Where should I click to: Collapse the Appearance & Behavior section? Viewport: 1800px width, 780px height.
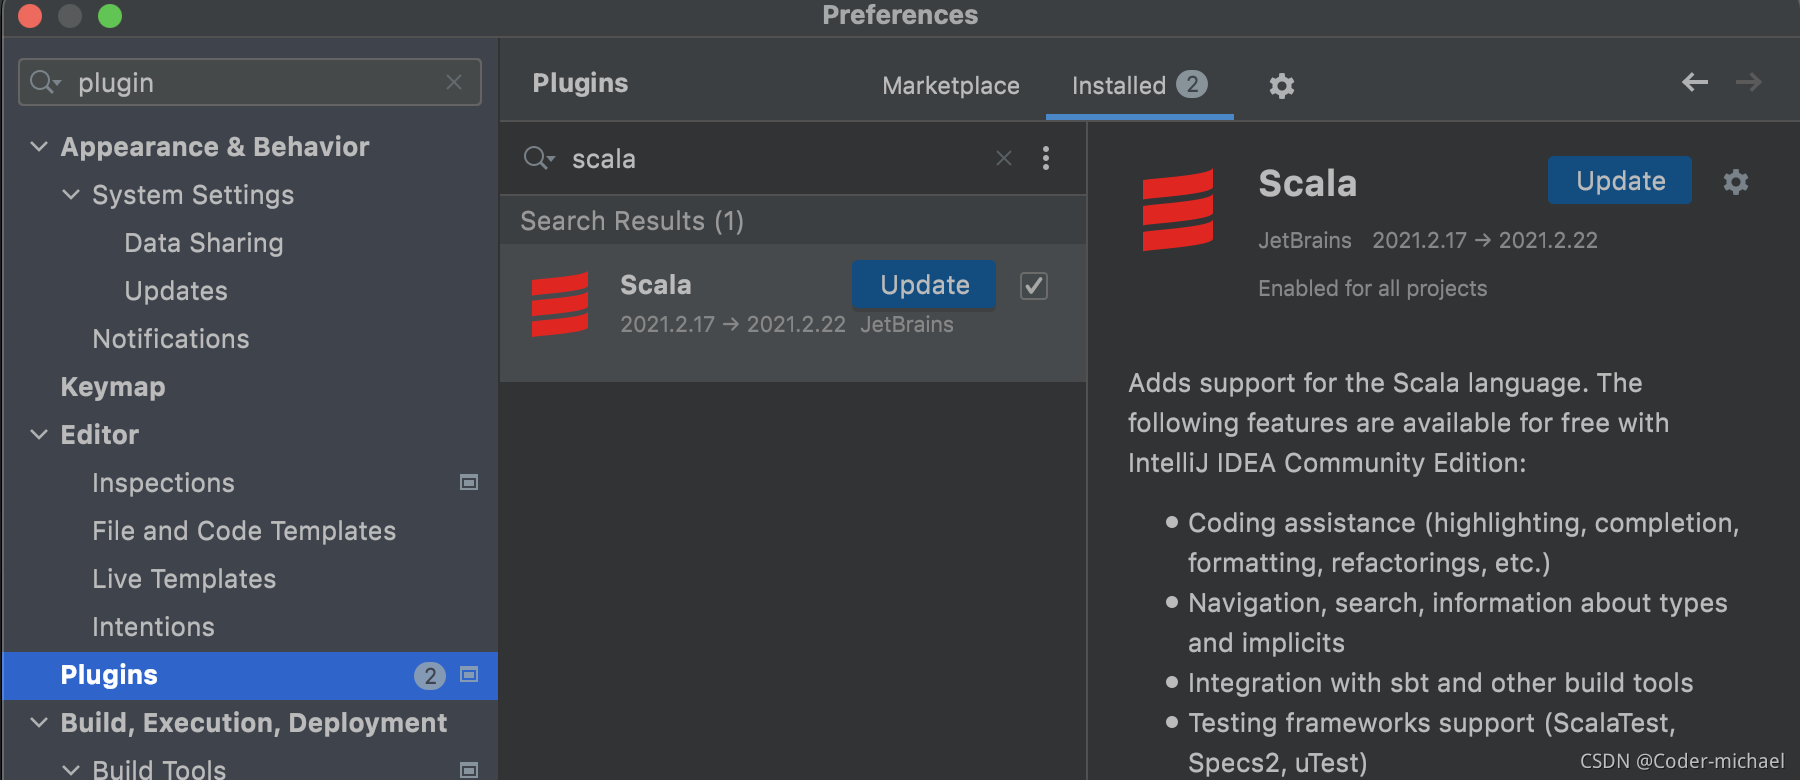point(39,147)
